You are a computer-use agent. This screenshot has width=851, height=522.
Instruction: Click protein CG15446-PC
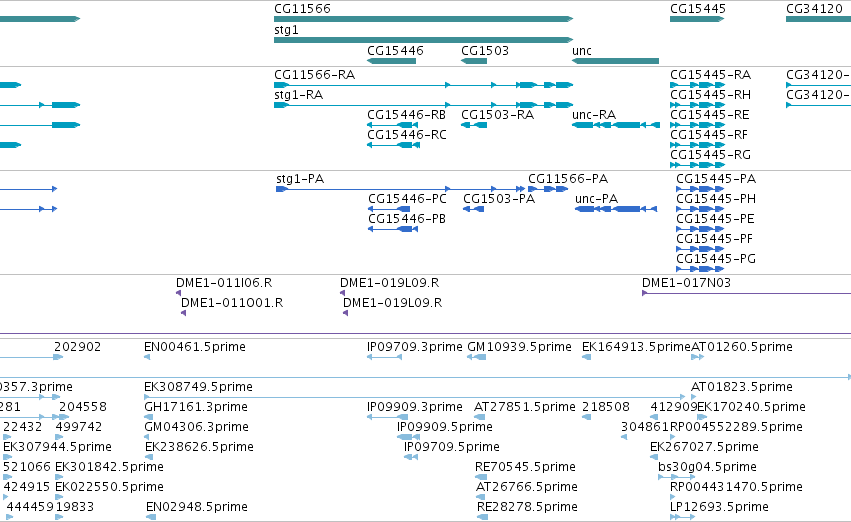[x=407, y=199]
